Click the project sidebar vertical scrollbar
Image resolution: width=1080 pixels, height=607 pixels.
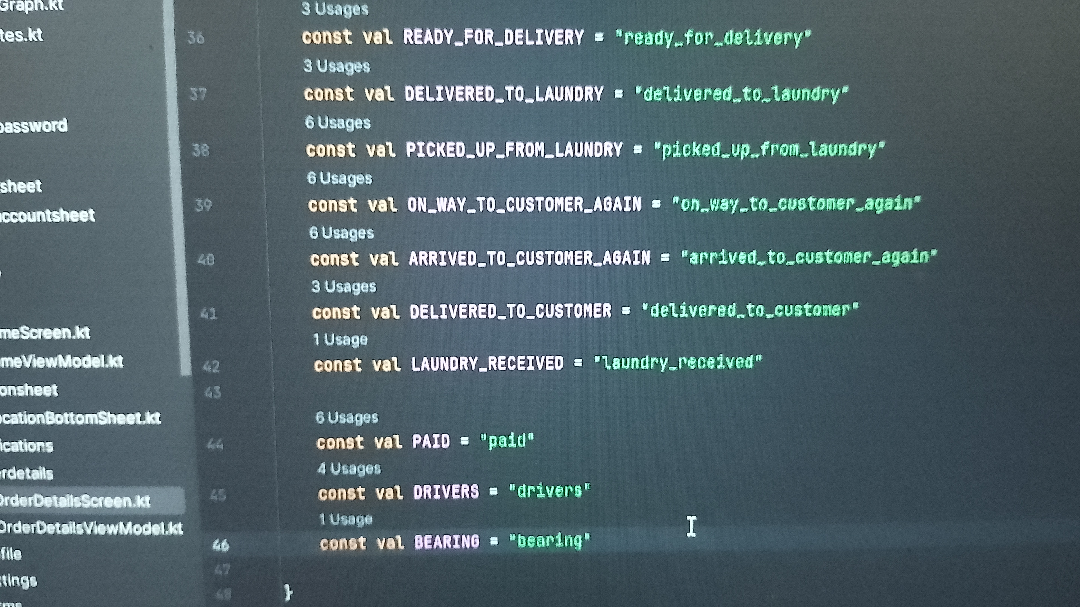point(181,180)
